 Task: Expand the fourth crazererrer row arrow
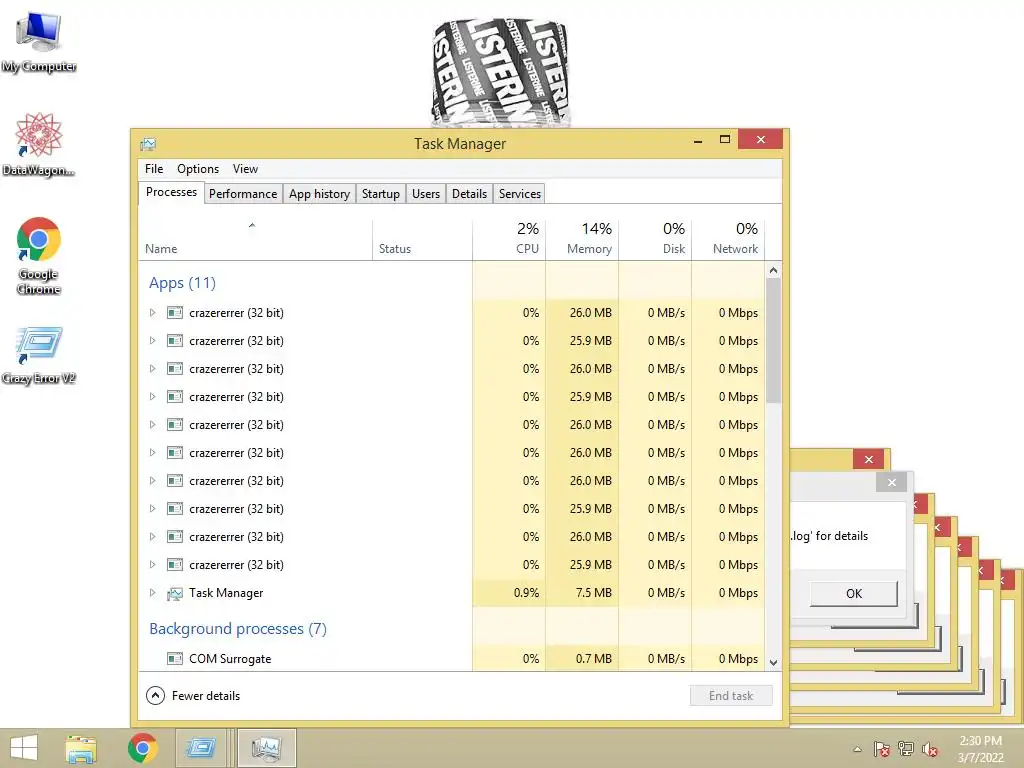[152, 397]
